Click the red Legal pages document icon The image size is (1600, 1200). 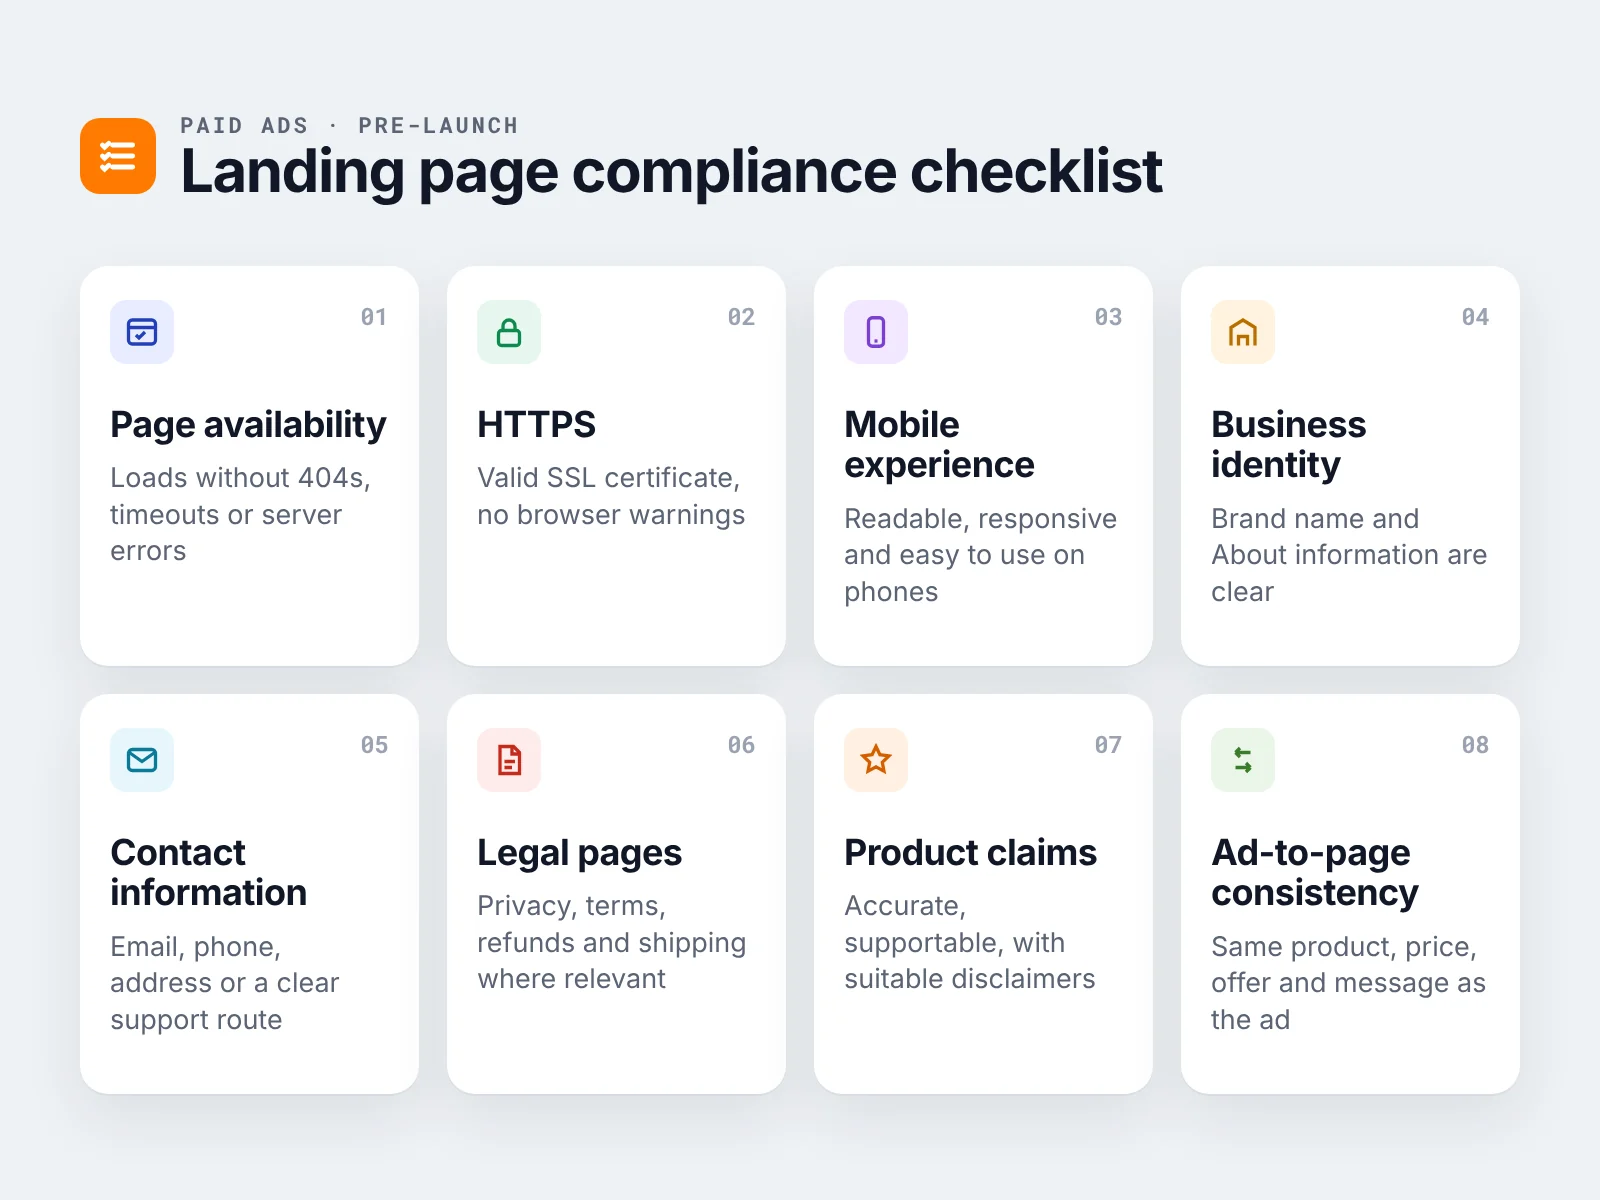(x=509, y=760)
